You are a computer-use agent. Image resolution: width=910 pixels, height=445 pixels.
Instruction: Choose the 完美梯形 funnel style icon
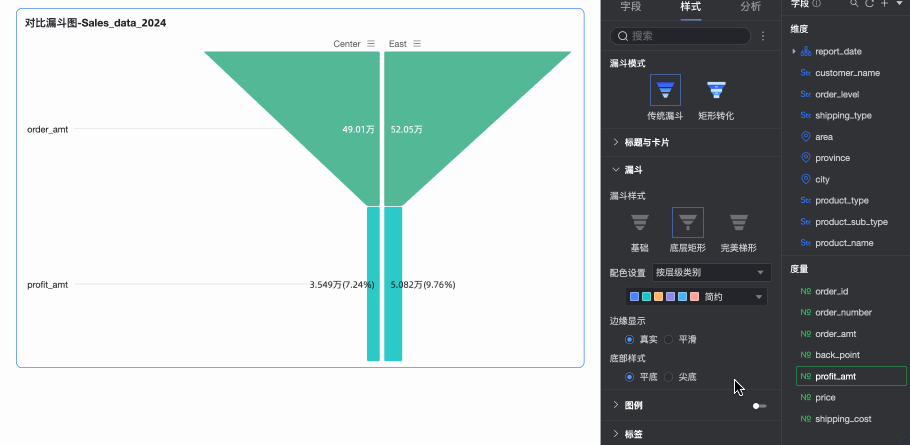[739, 223]
